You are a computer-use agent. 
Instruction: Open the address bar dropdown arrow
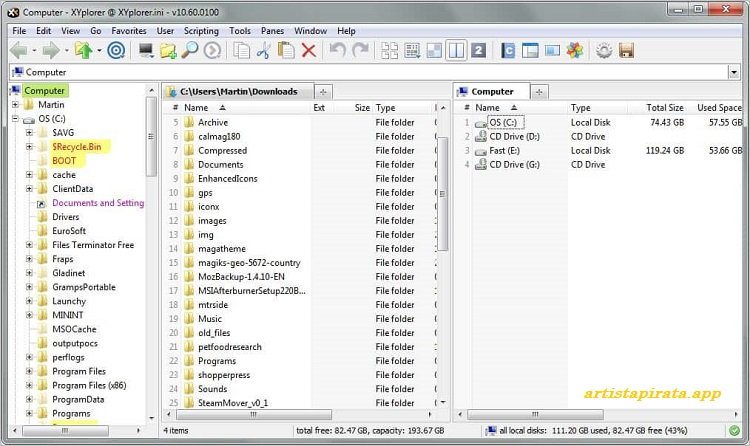(734, 72)
